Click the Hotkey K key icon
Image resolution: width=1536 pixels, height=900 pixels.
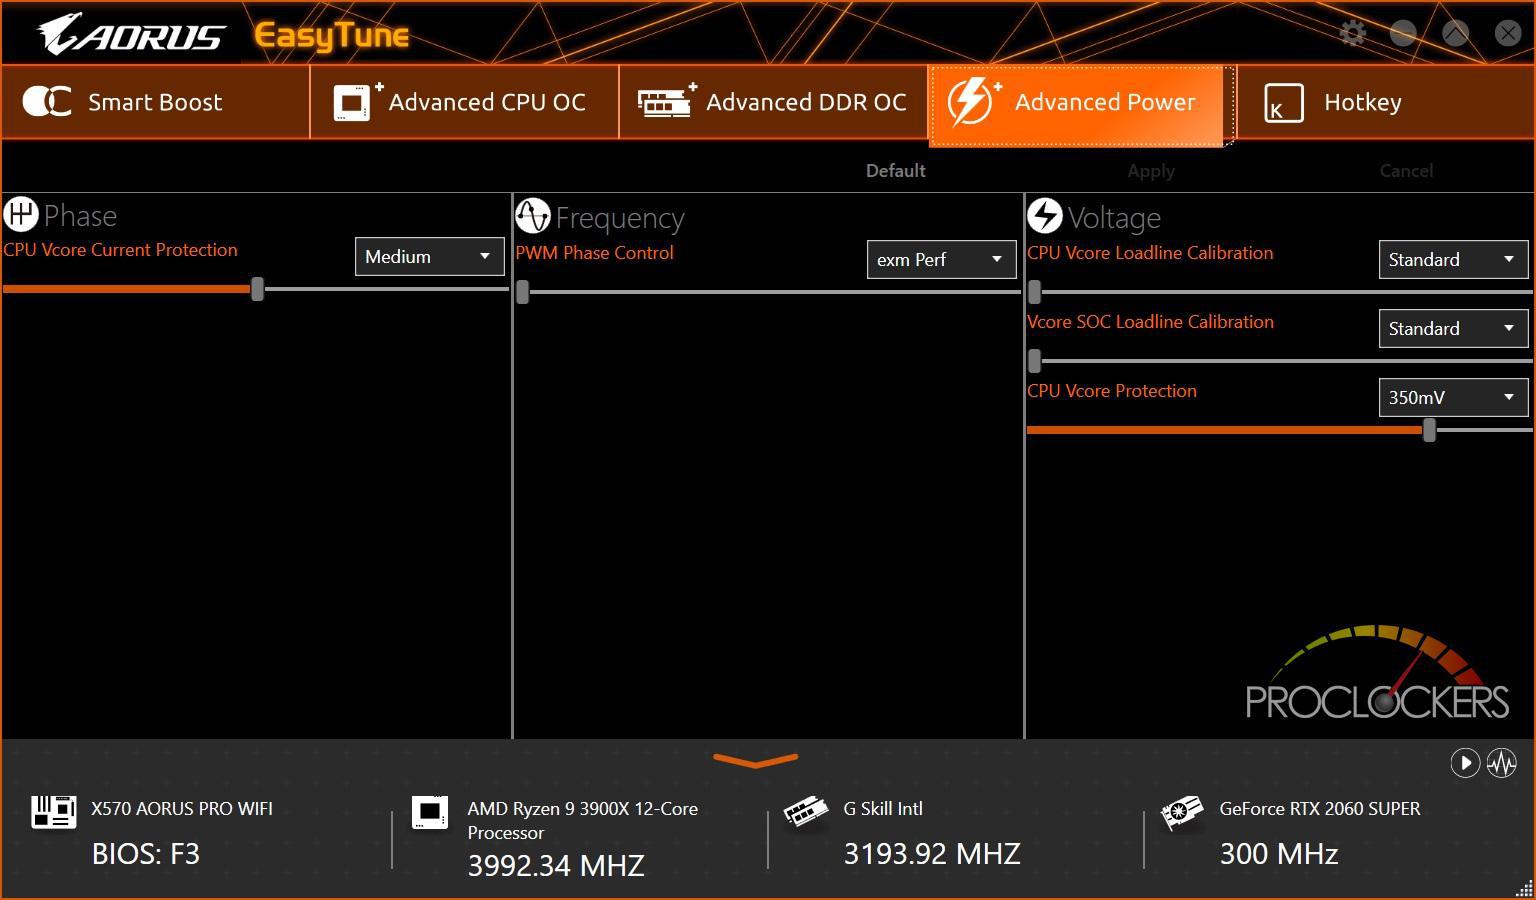click(x=1284, y=103)
